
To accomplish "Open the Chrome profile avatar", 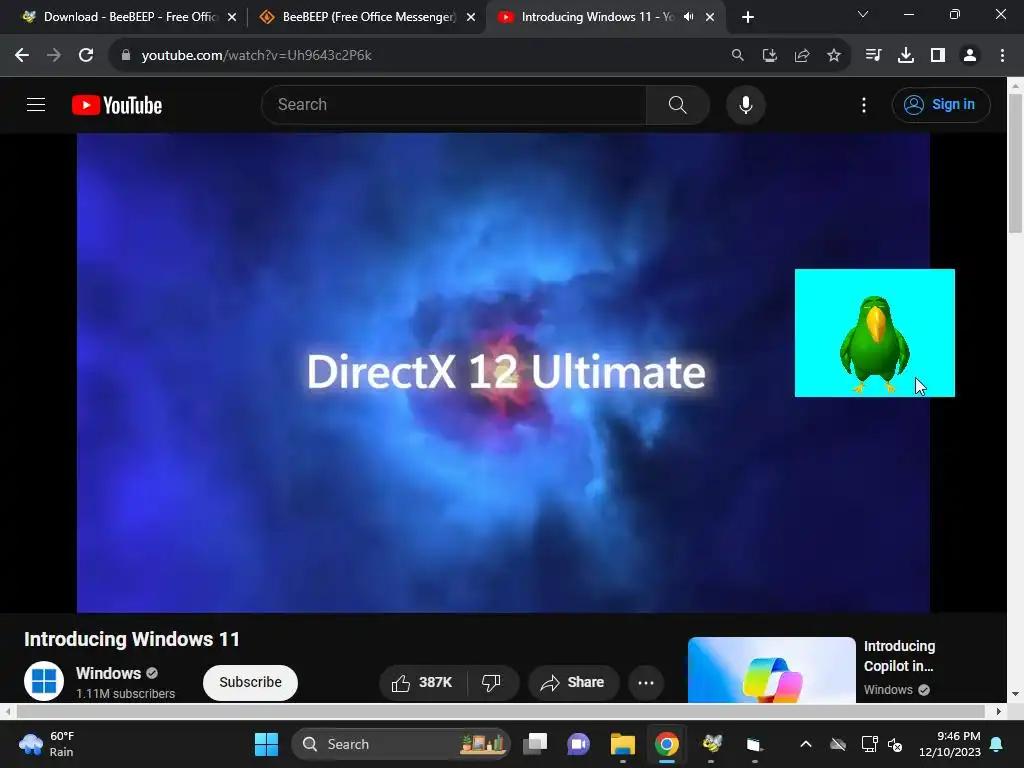I will point(969,56).
